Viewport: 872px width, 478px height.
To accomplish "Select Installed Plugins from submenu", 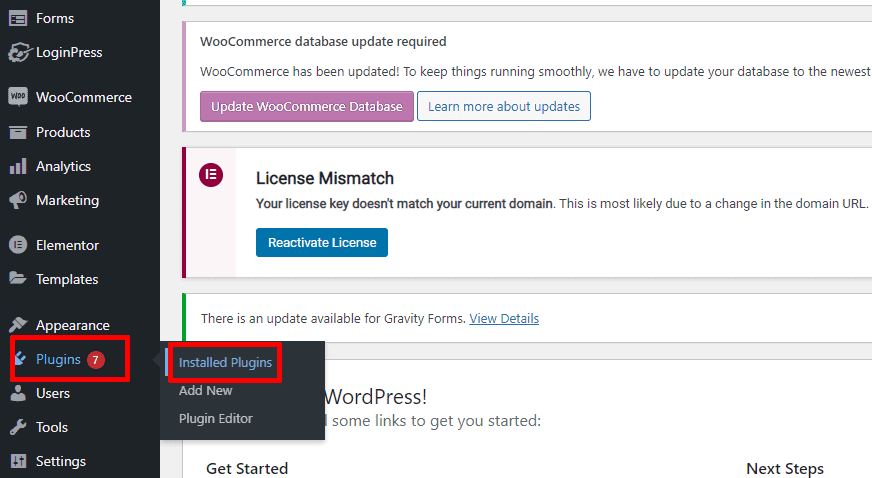I will (x=225, y=362).
